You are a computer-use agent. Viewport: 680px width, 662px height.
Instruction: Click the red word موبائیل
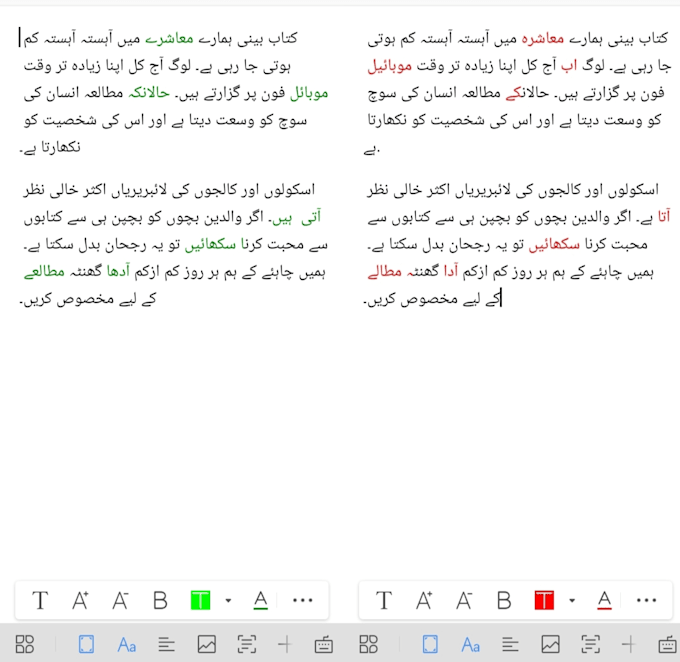coord(389,66)
